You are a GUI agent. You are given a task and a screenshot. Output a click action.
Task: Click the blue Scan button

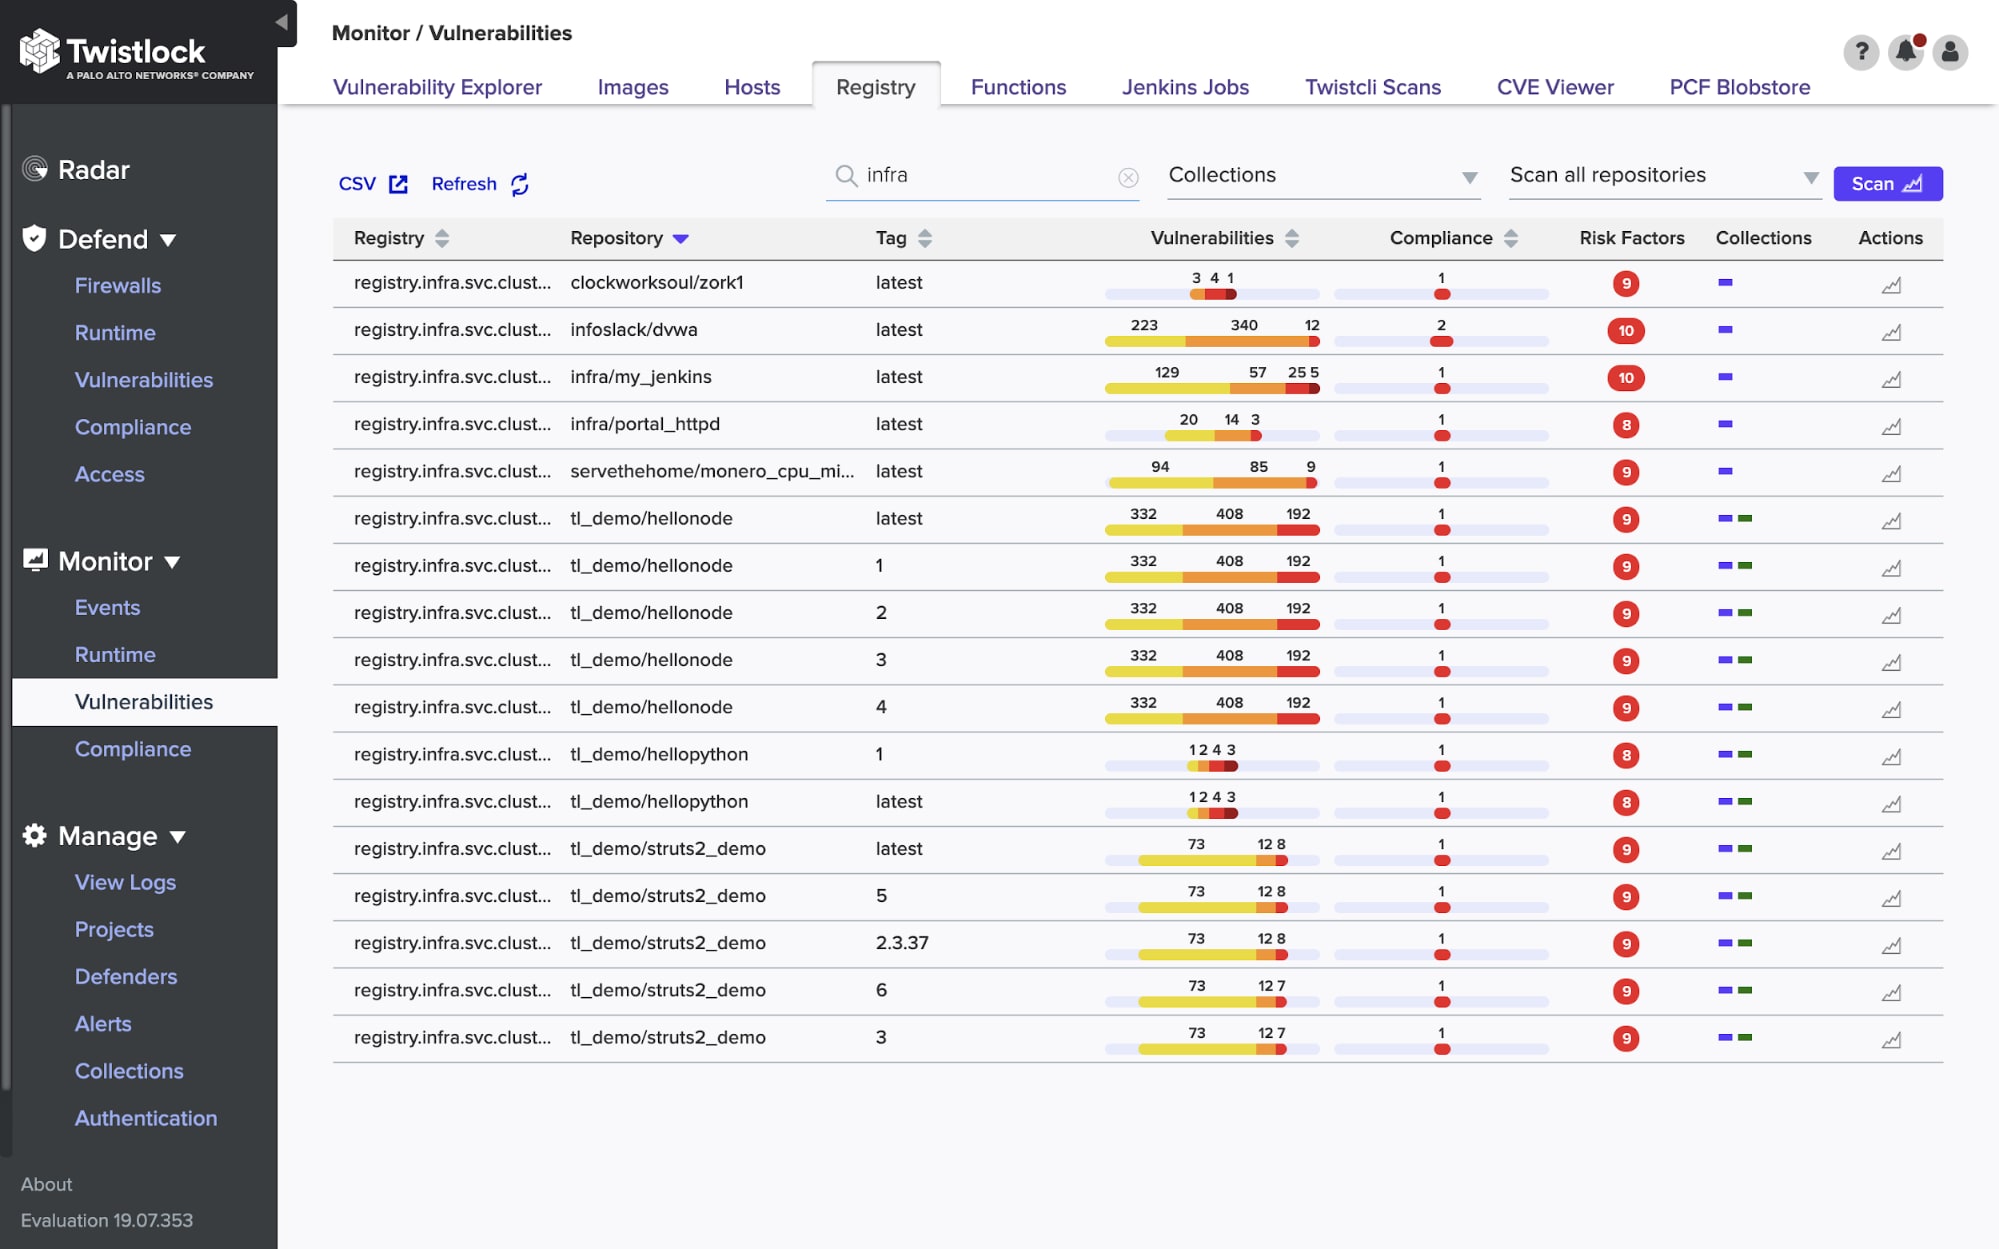tap(1887, 184)
